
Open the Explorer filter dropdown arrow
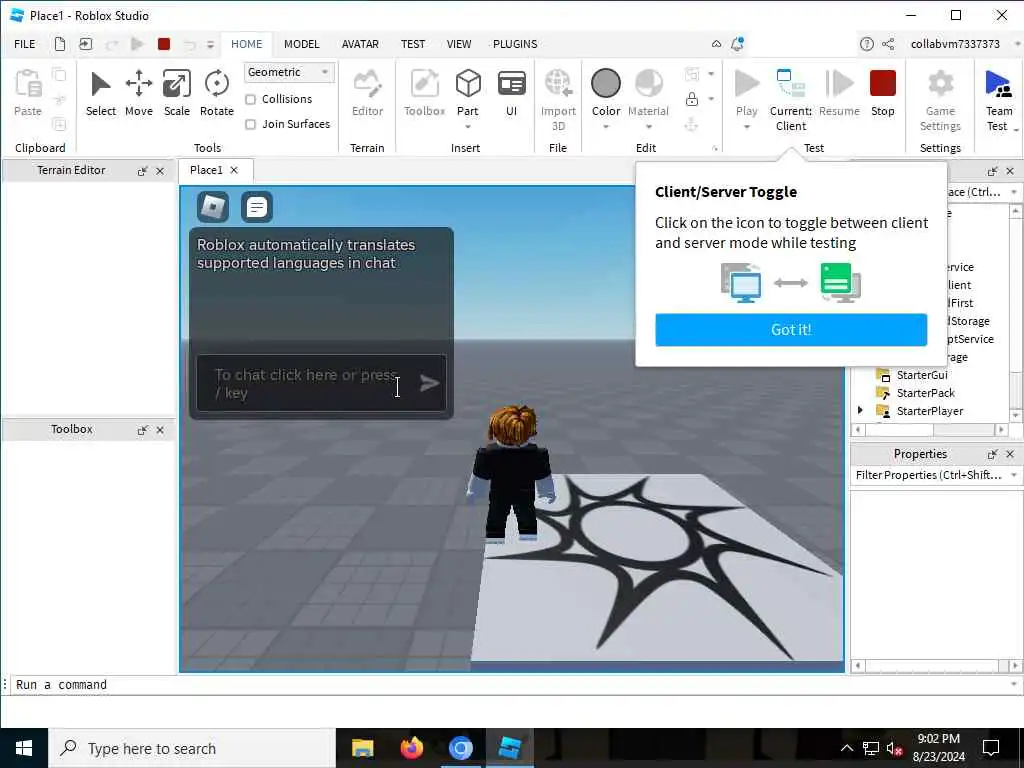(x=1014, y=192)
